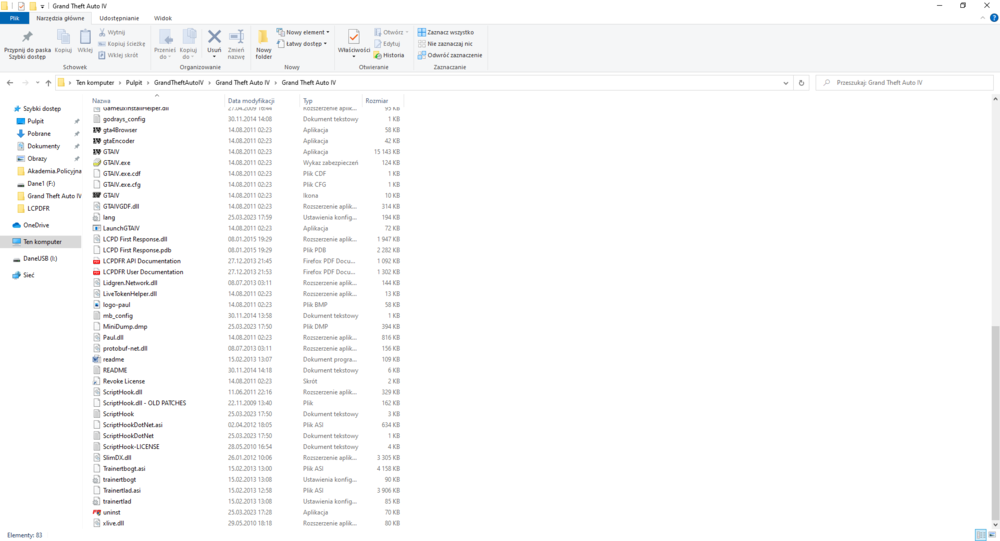Open help with the blue question mark
The image size is (1000, 541).
click(x=994, y=18)
